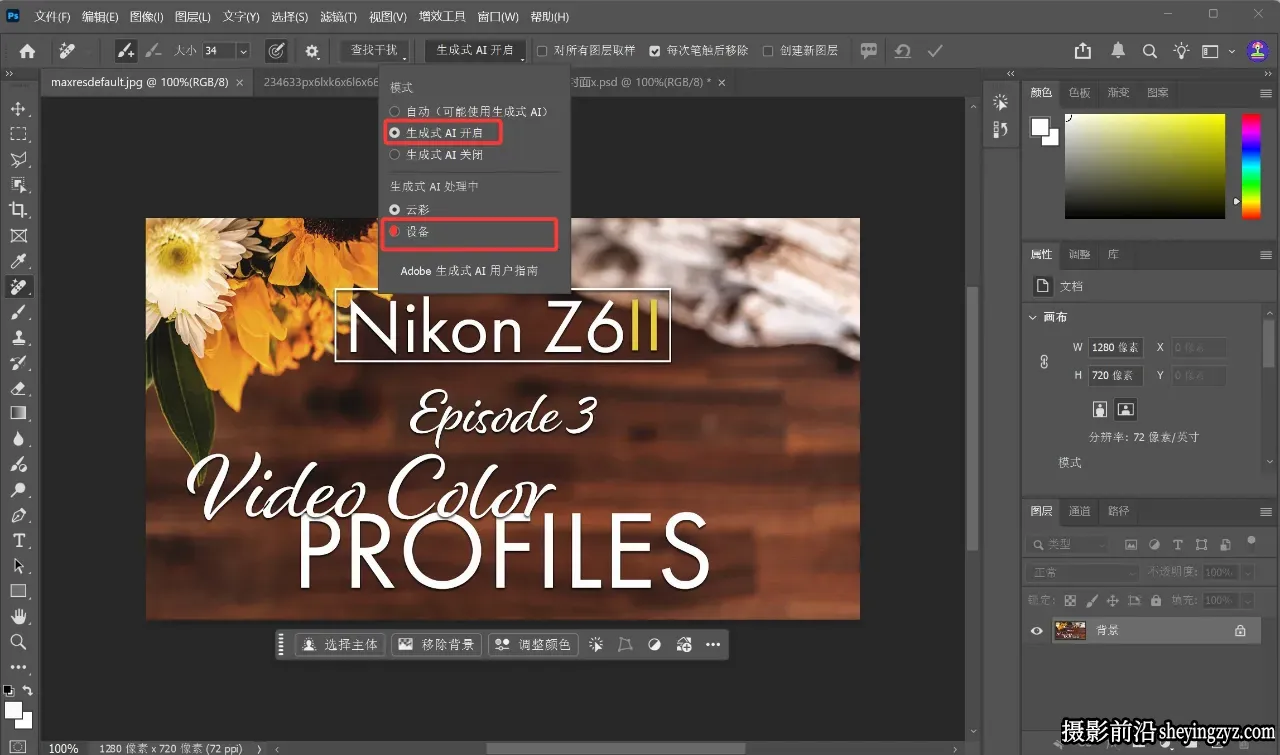Select the Gradient tool
This screenshot has width=1280, height=755.
(x=18, y=413)
